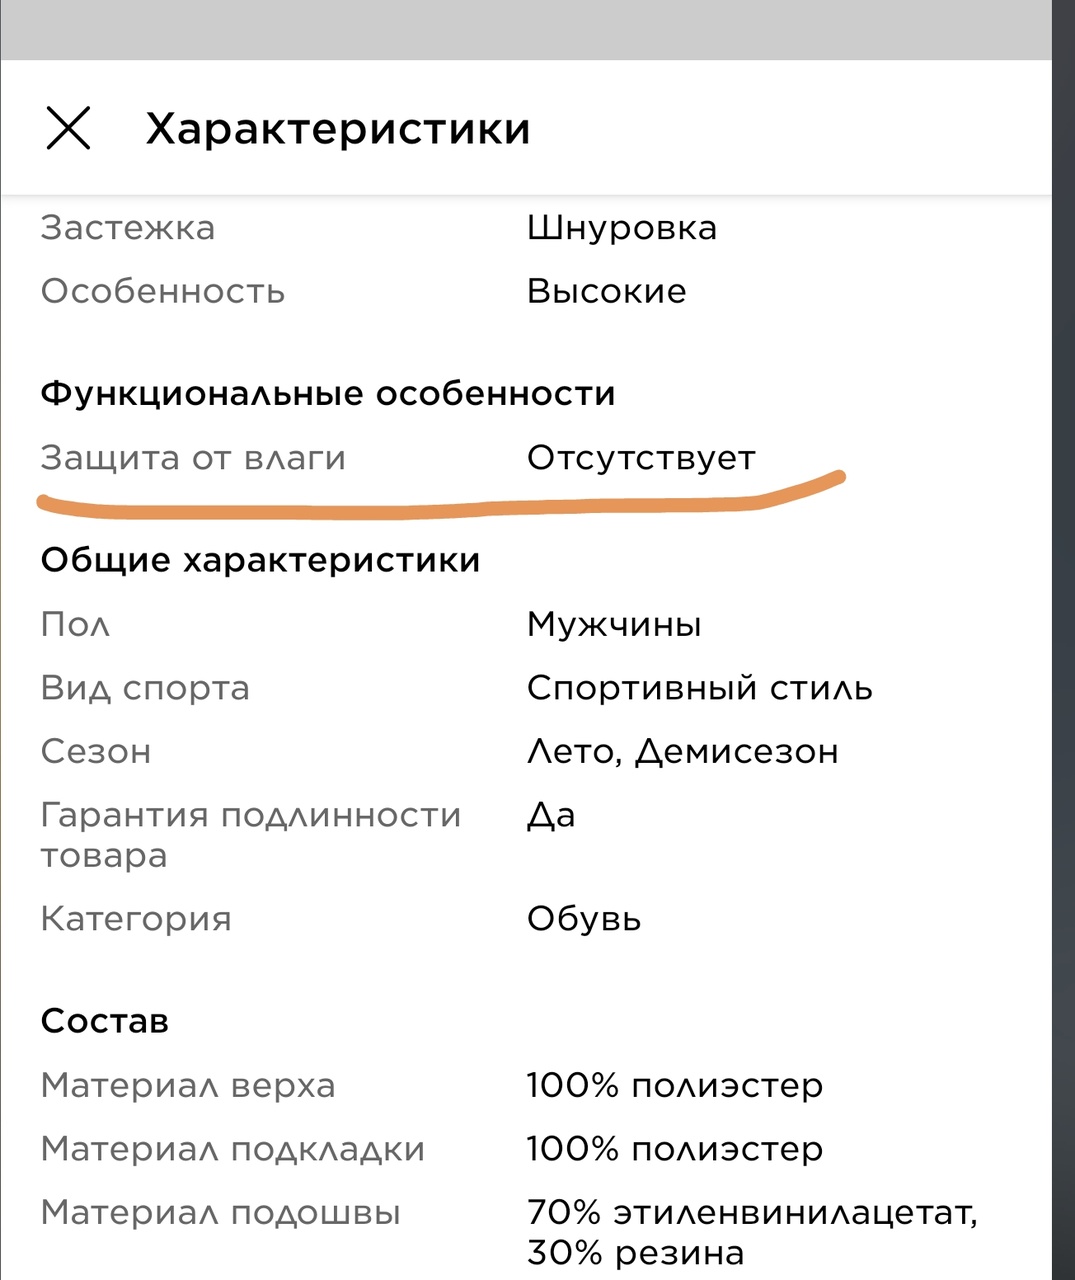Tap the Функциональные особенности section heading
Image resolution: width=1075 pixels, height=1280 pixels.
(x=328, y=394)
